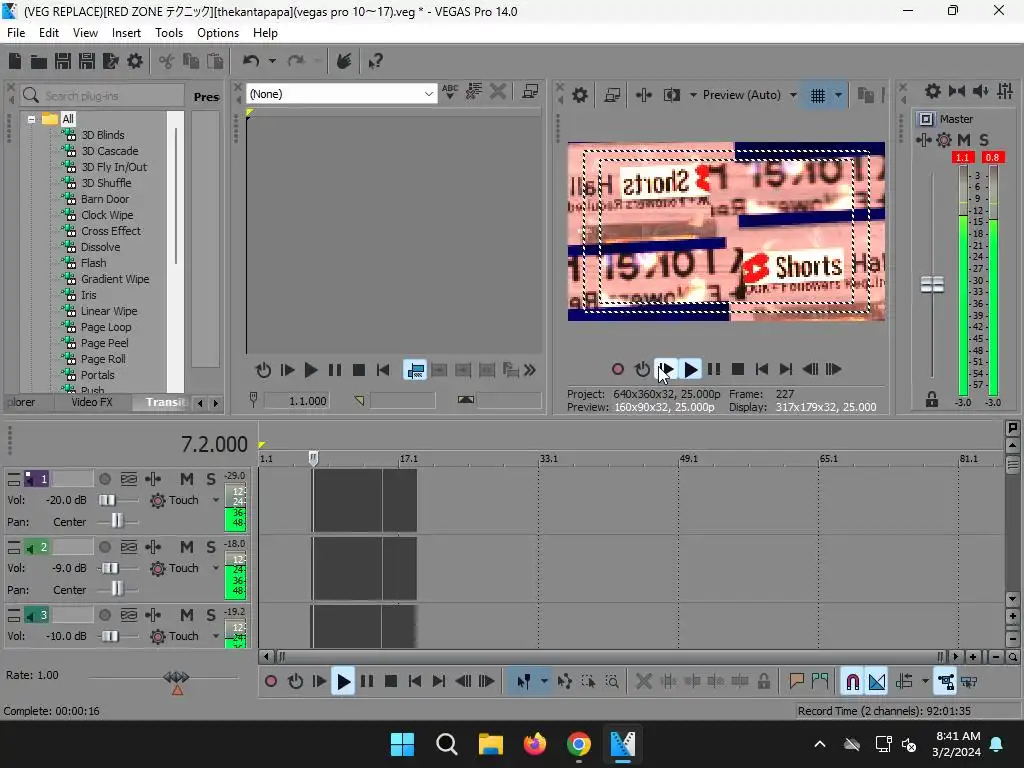Click the timeline cursor marker on the ruler

click(313, 458)
